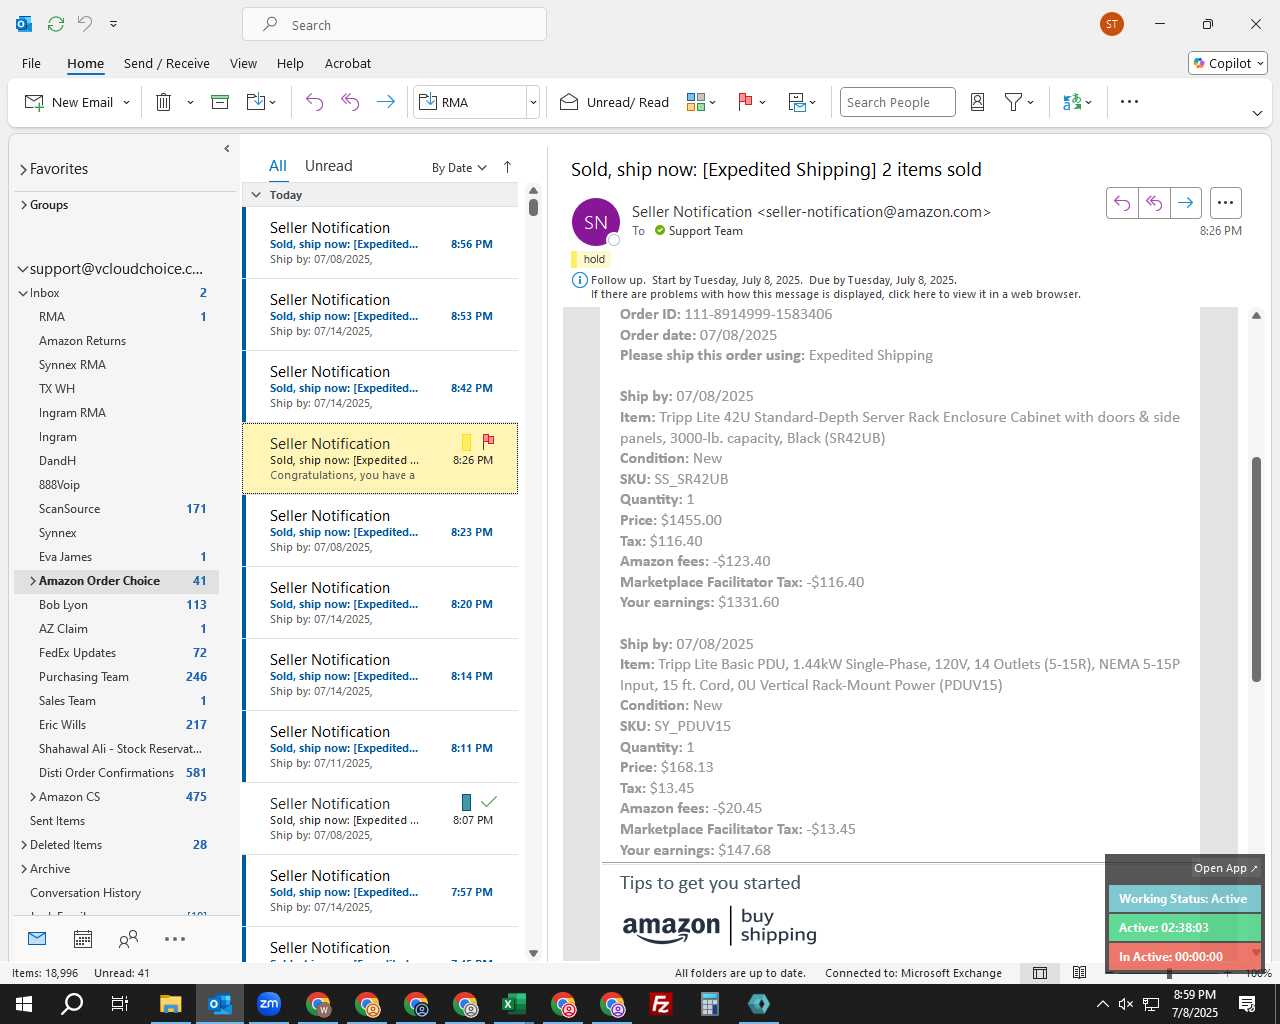Image resolution: width=1280 pixels, height=1024 pixels.
Task: Open Quick Steps RMA dropdown arrow
Action: [533, 102]
